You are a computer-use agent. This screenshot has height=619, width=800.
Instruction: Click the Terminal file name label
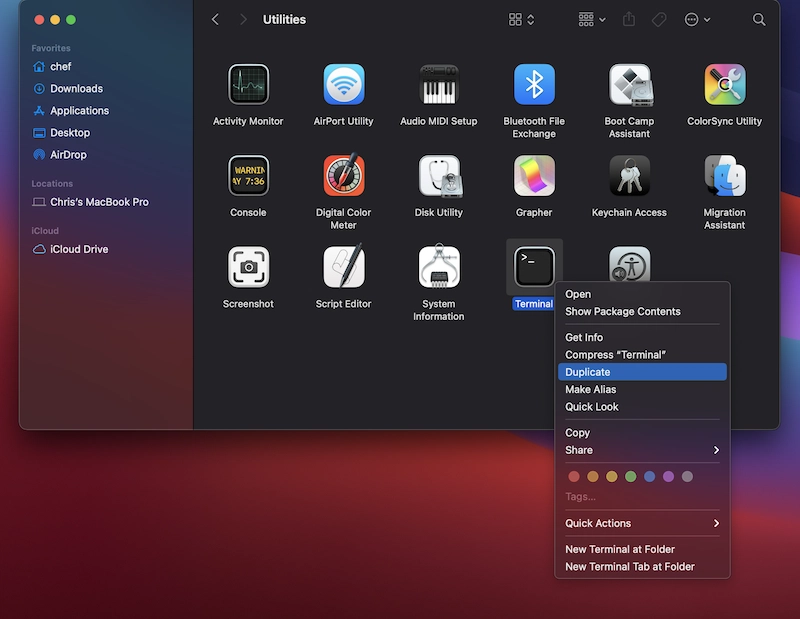point(534,304)
